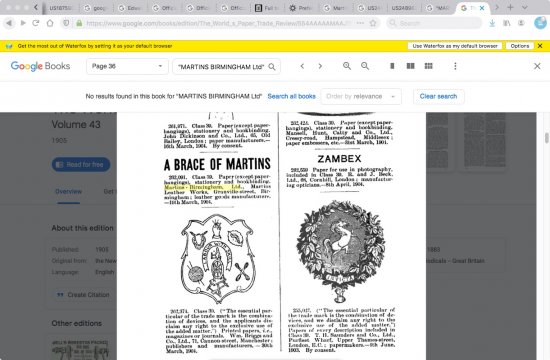Go to the next page arrow
Image resolution: width=550 pixels, height=360 pixels.
click(320, 66)
